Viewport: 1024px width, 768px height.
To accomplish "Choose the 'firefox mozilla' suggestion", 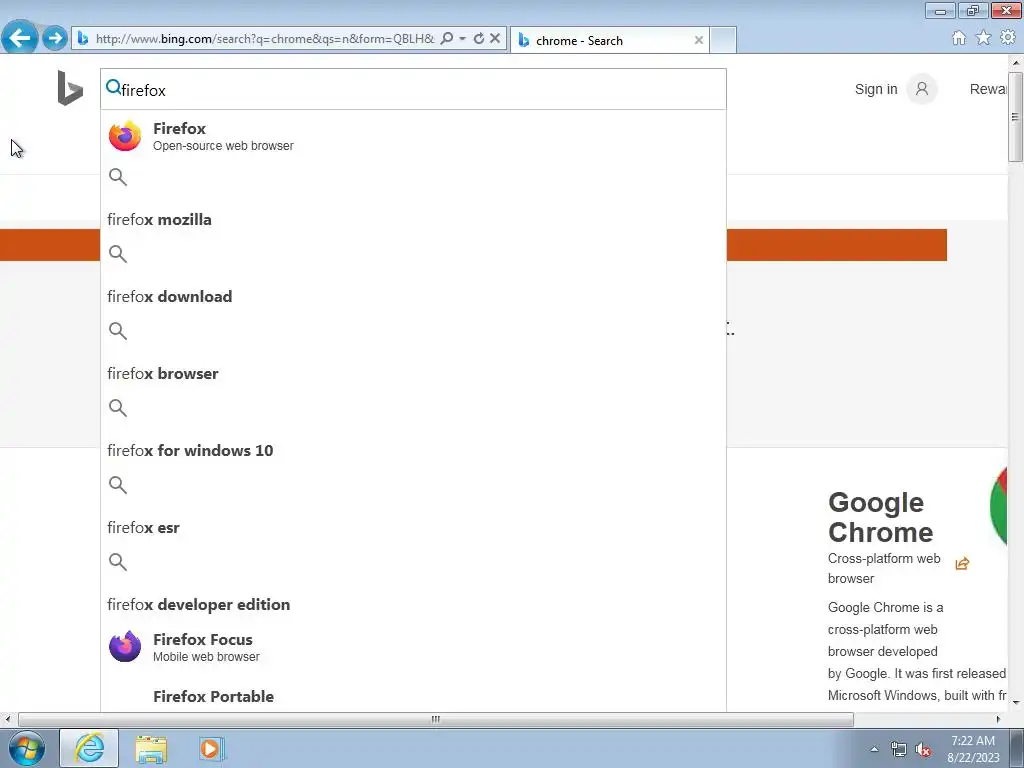I will [159, 219].
